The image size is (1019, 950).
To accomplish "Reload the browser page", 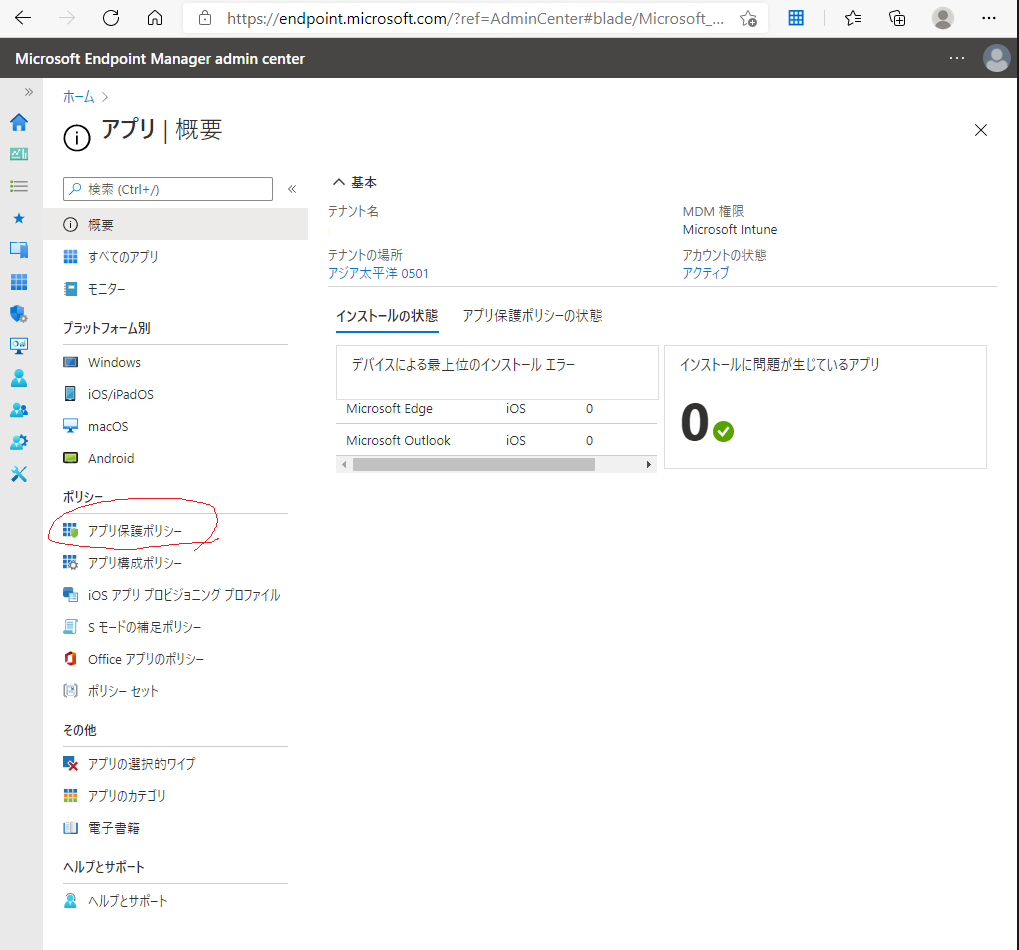I will click(111, 18).
